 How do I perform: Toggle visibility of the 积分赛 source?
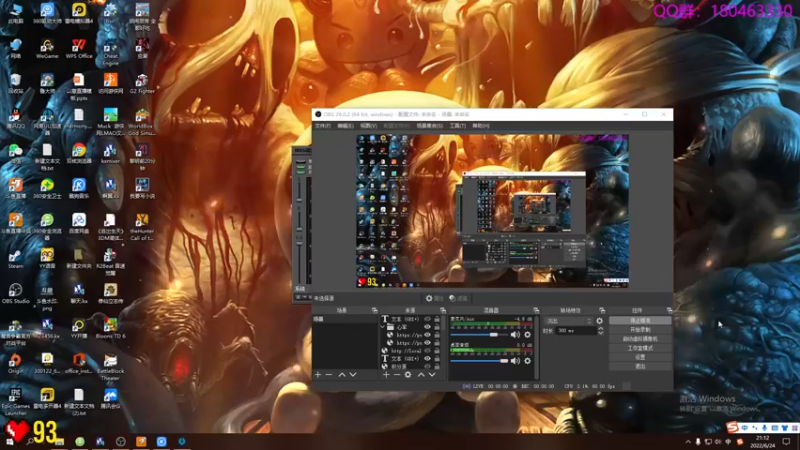428,366
